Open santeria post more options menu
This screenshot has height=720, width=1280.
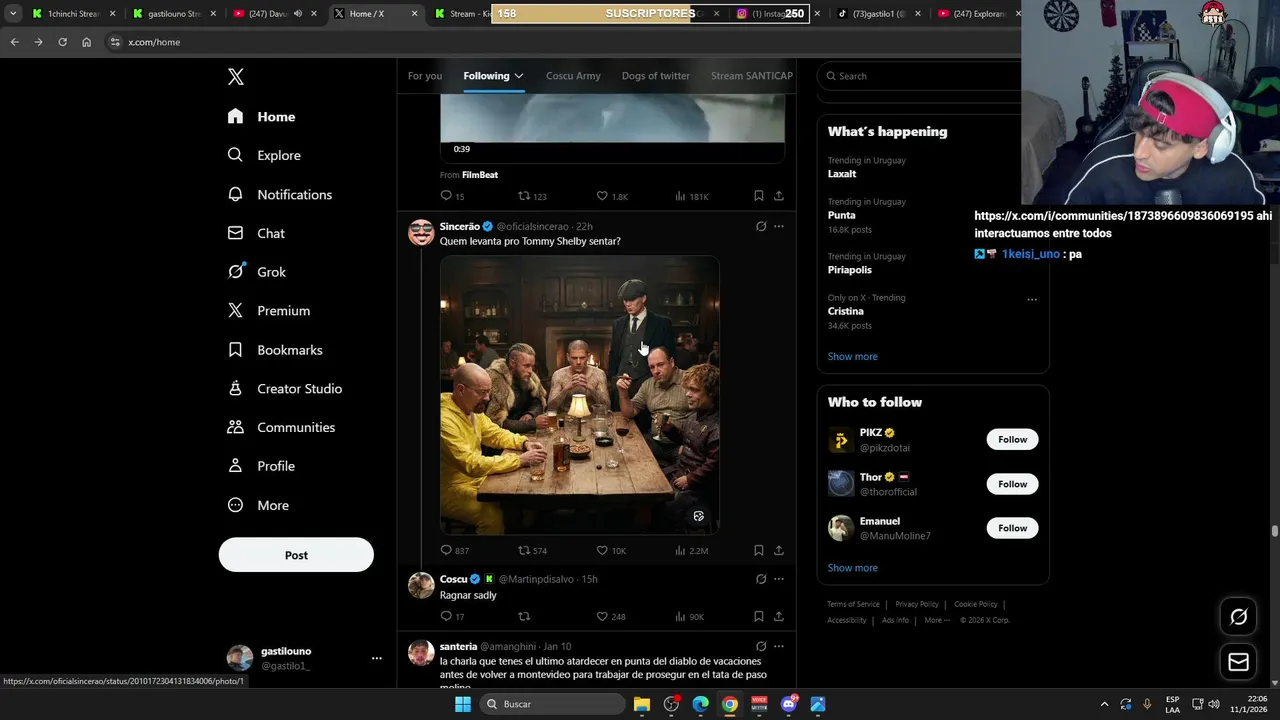[779, 646]
